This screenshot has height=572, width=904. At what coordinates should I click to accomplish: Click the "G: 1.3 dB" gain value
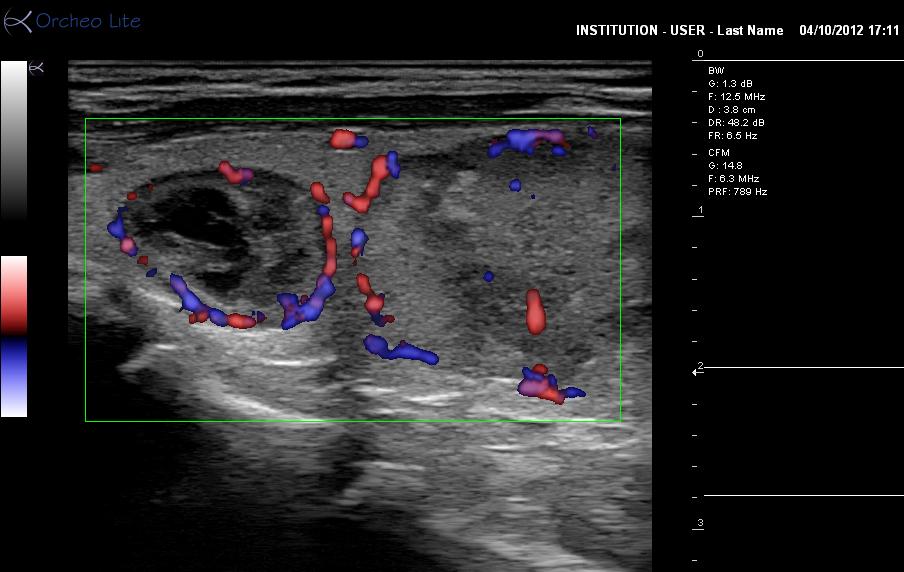730,84
